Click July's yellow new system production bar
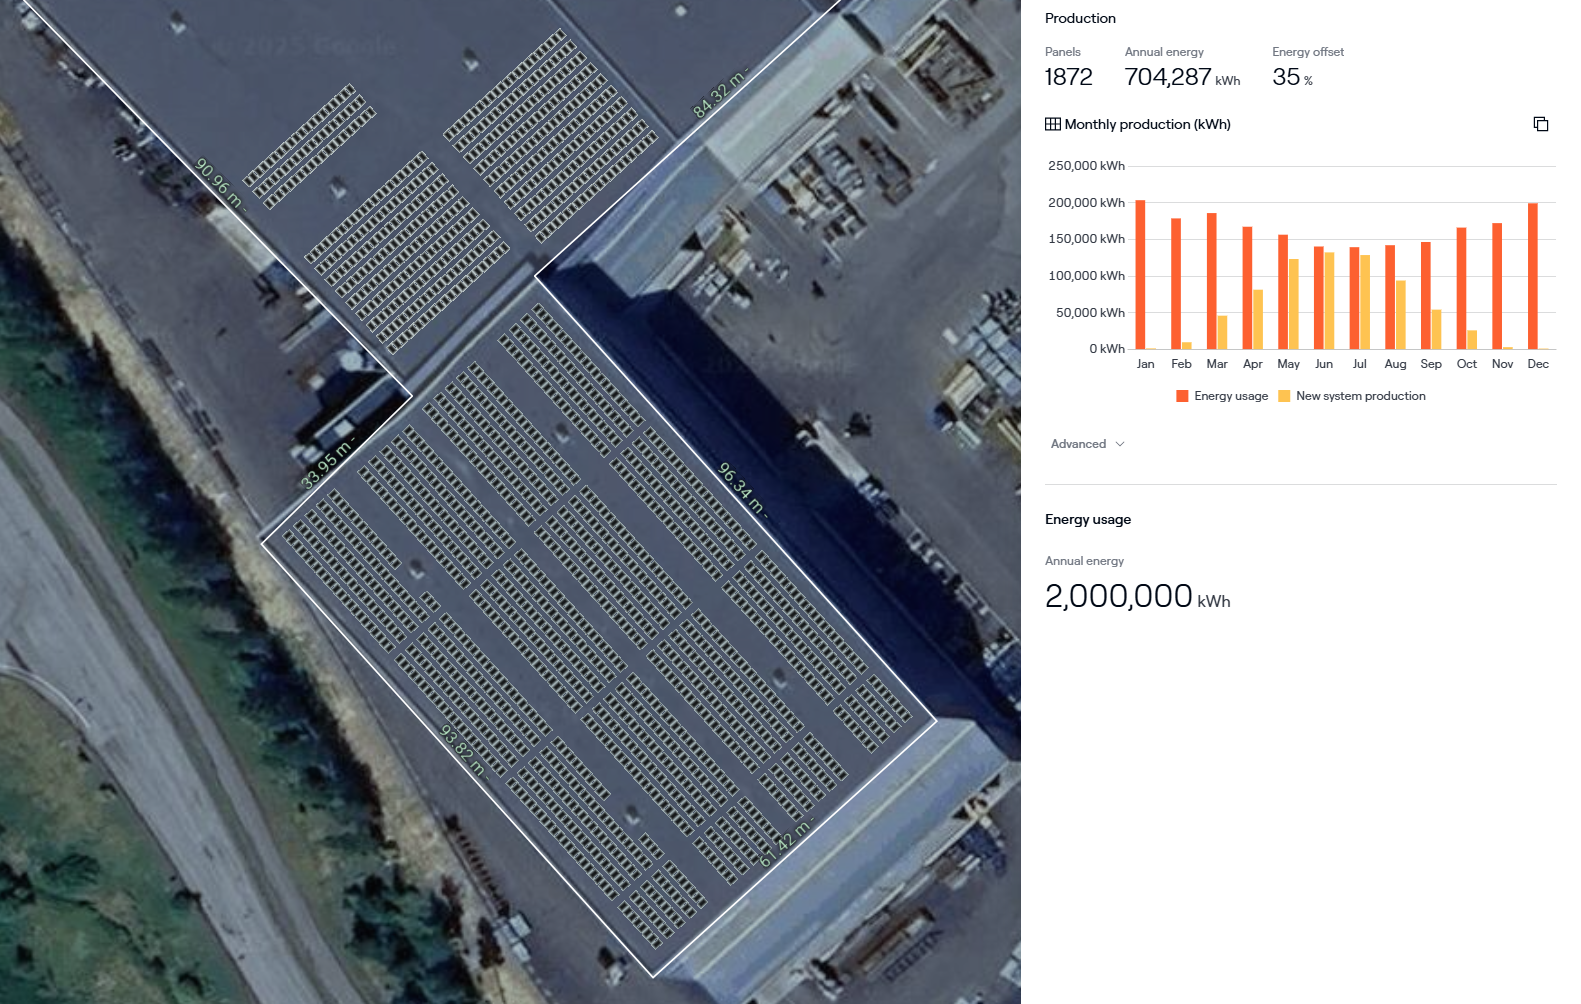This screenshot has width=1581, height=1004. point(1365,302)
